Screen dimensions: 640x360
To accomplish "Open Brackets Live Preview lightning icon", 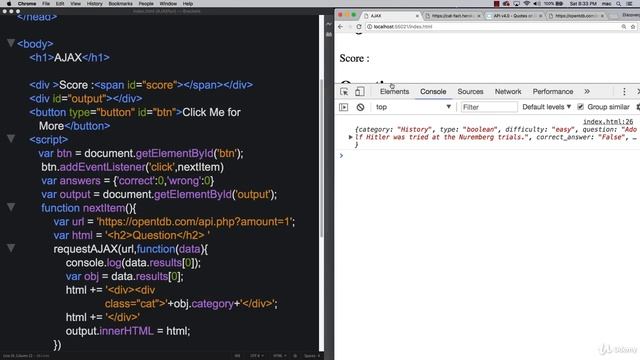I will coord(329,24).
